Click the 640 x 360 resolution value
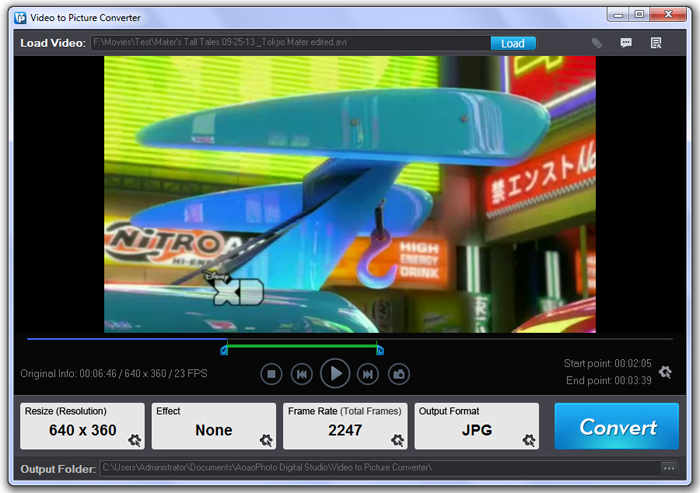The width and height of the screenshot is (700, 493). [x=83, y=430]
